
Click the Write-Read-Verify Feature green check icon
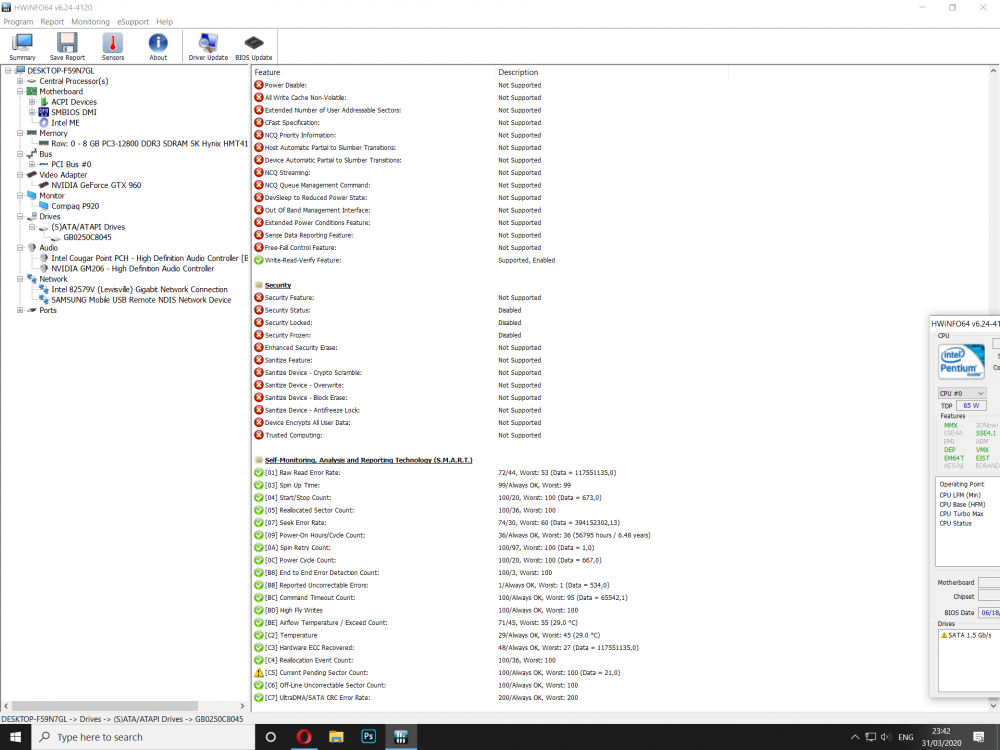[x=258, y=260]
